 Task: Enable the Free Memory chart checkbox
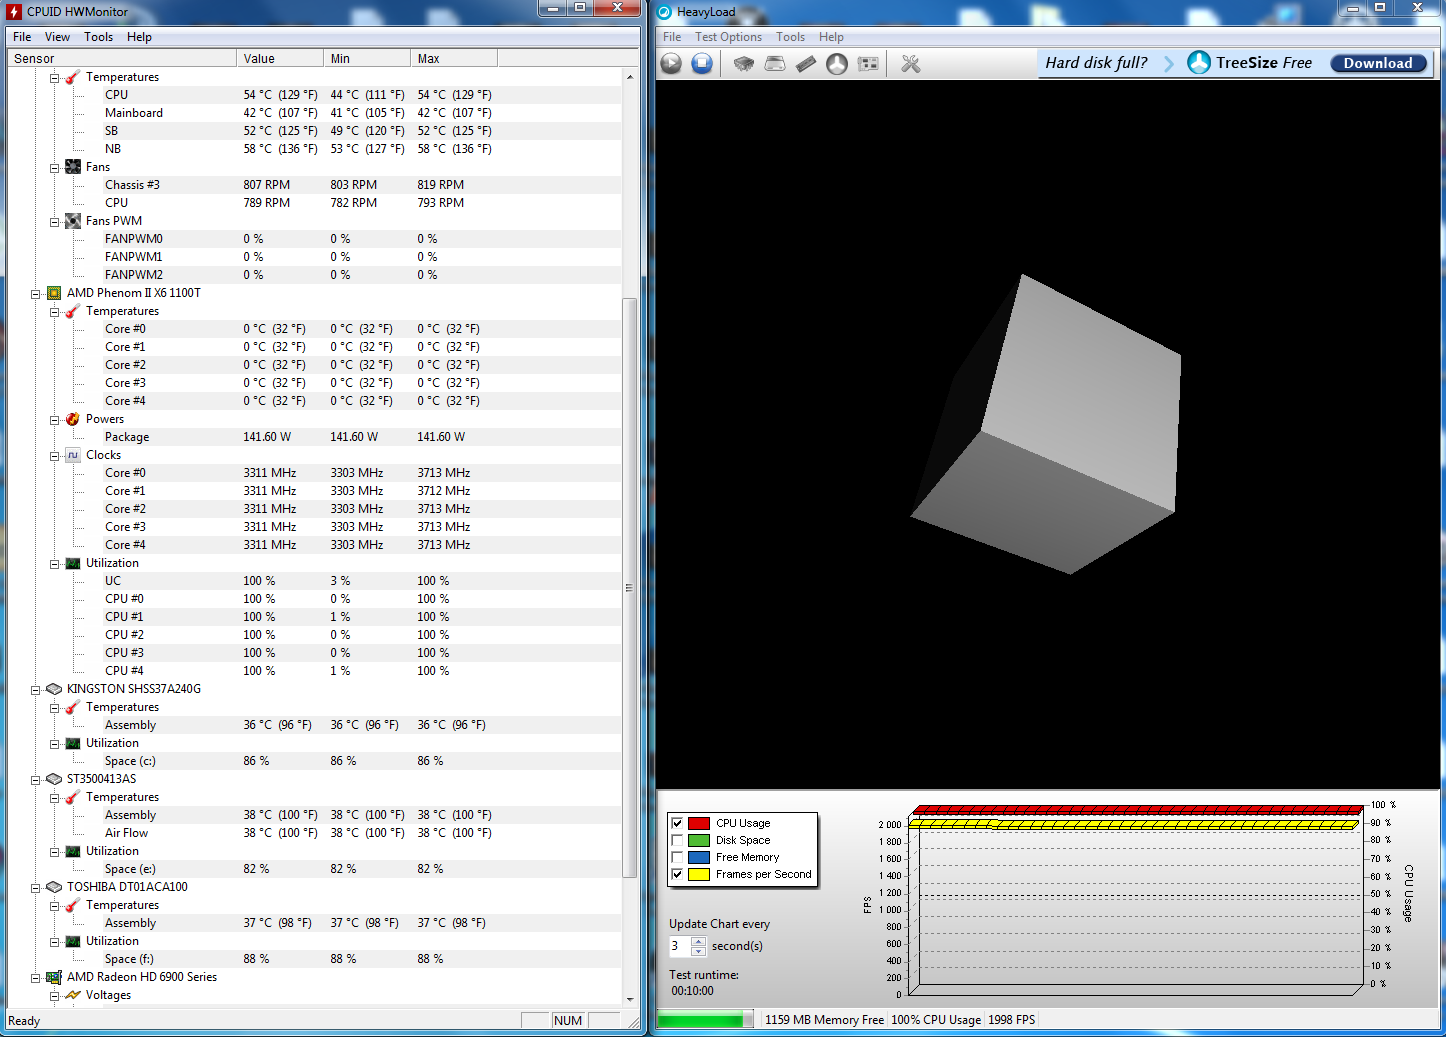pyautogui.click(x=677, y=857)
